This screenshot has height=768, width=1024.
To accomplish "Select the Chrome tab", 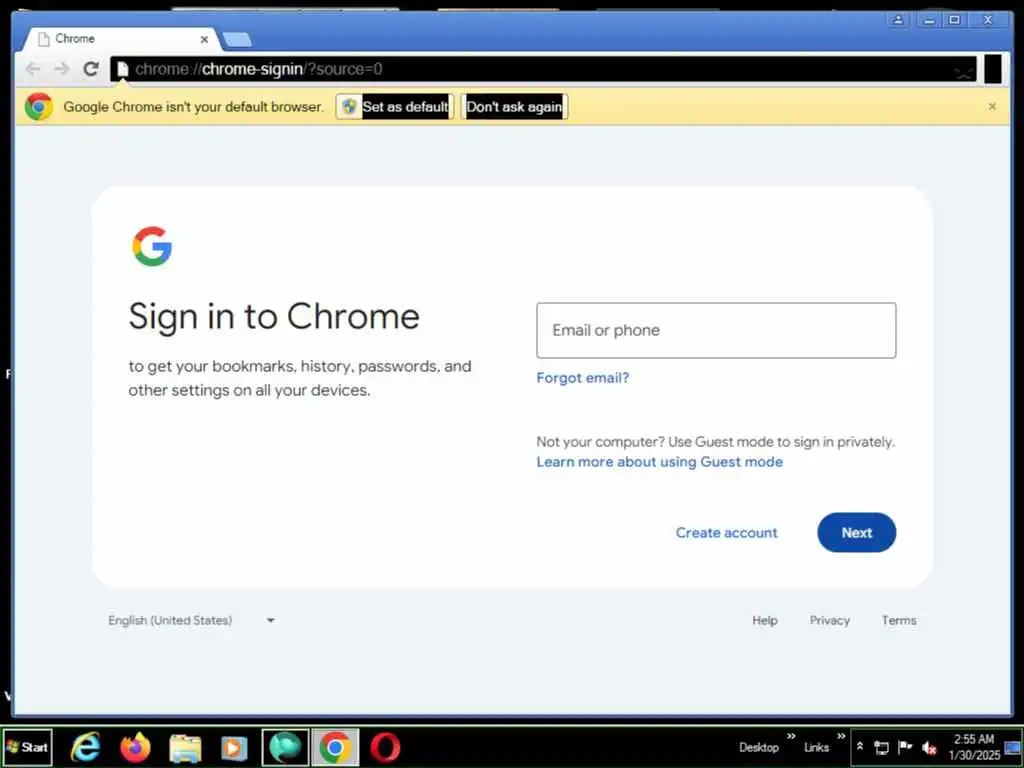I will point(121,39).
